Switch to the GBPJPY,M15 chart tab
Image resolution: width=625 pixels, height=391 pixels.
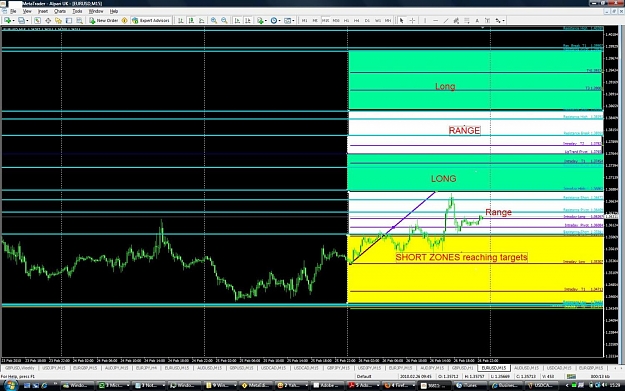tap(338, 368)
